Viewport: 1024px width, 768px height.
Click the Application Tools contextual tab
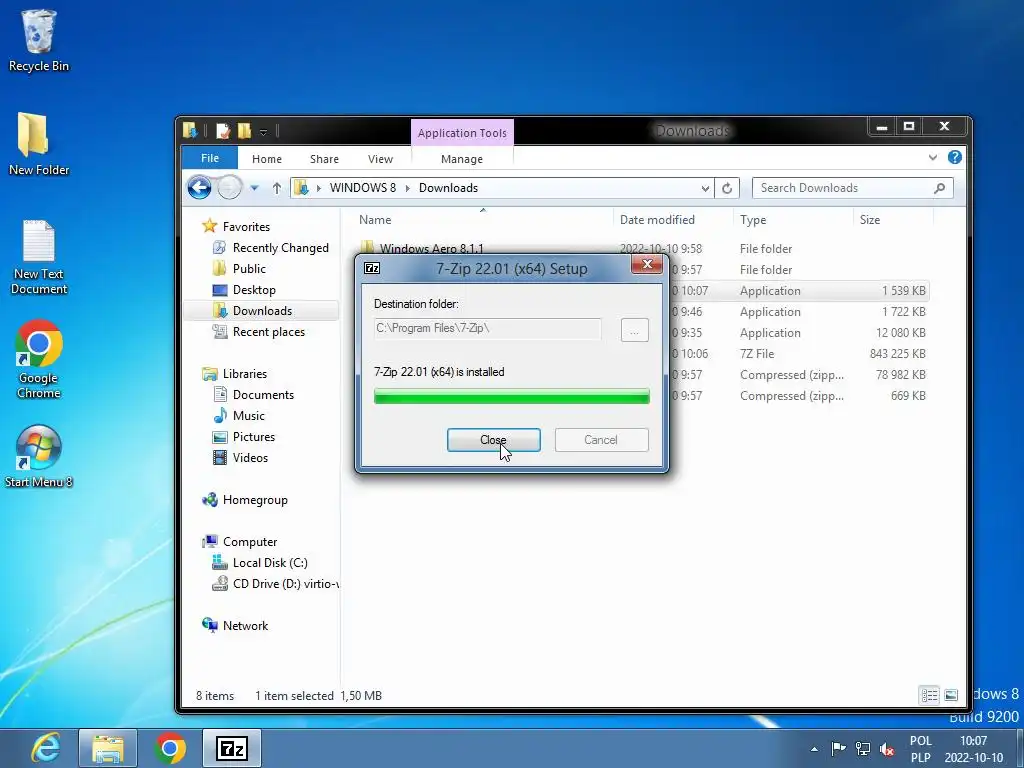tap(462, 133)
